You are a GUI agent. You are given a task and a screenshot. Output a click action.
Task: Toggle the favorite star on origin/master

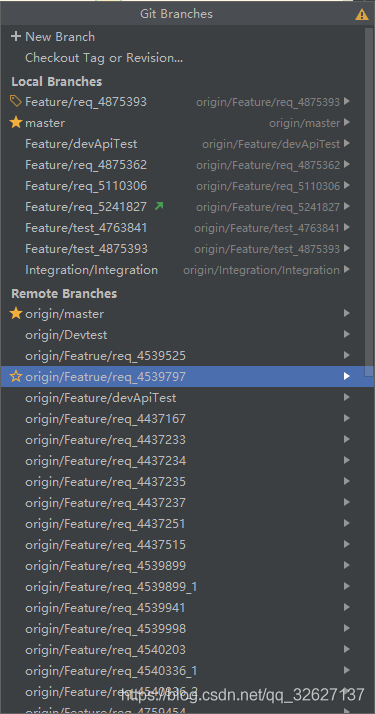click(16, 313)
